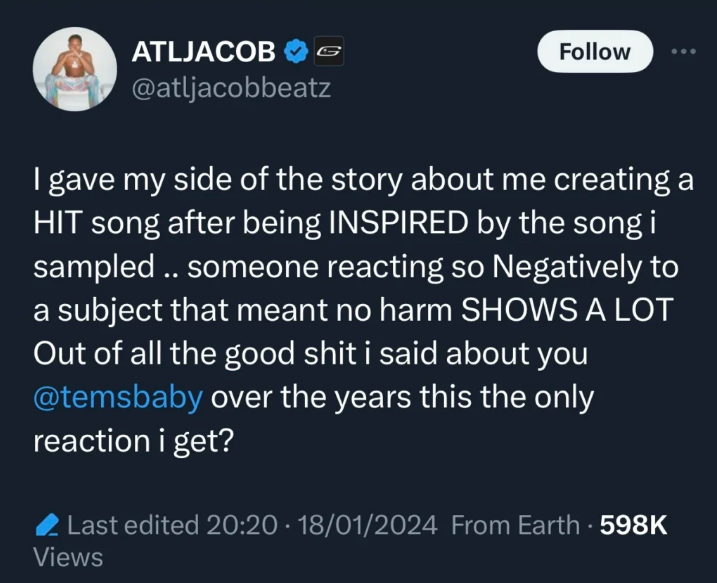Open the @atljacobbeatz handle link
This screenshot has width=717, height=583.
231,88
